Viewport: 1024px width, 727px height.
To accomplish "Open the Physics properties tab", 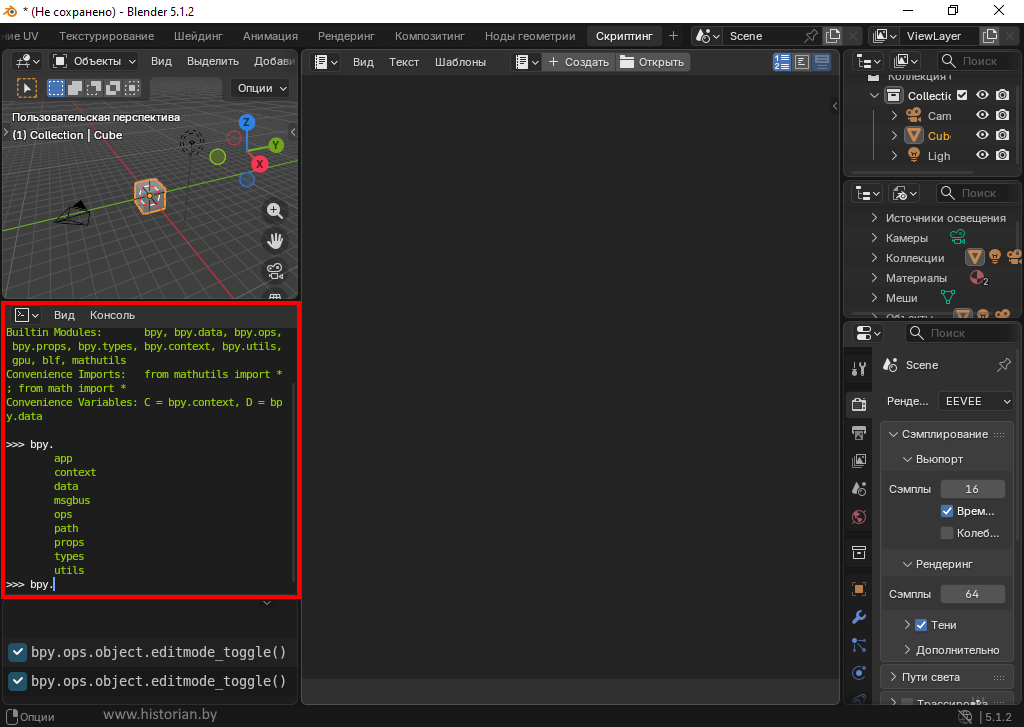I will [x=859, y=673].
